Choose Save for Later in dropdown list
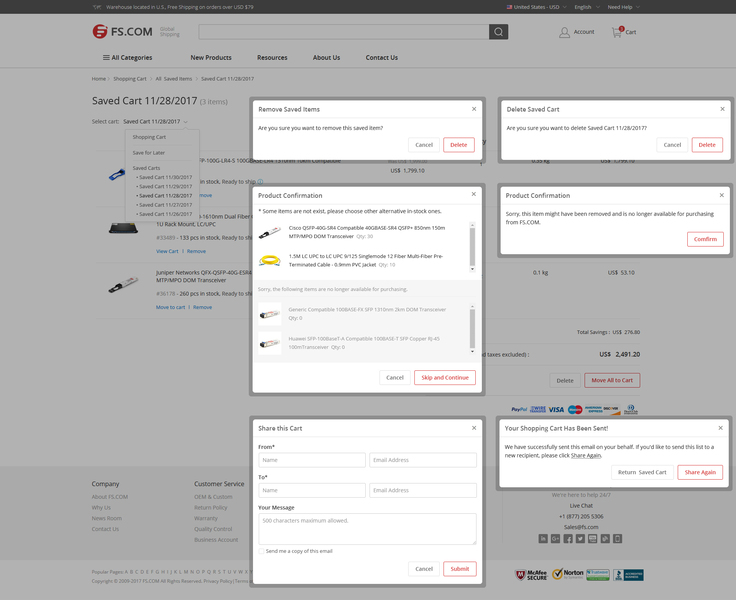Screen dimensions: 736x600 [149, 153]
